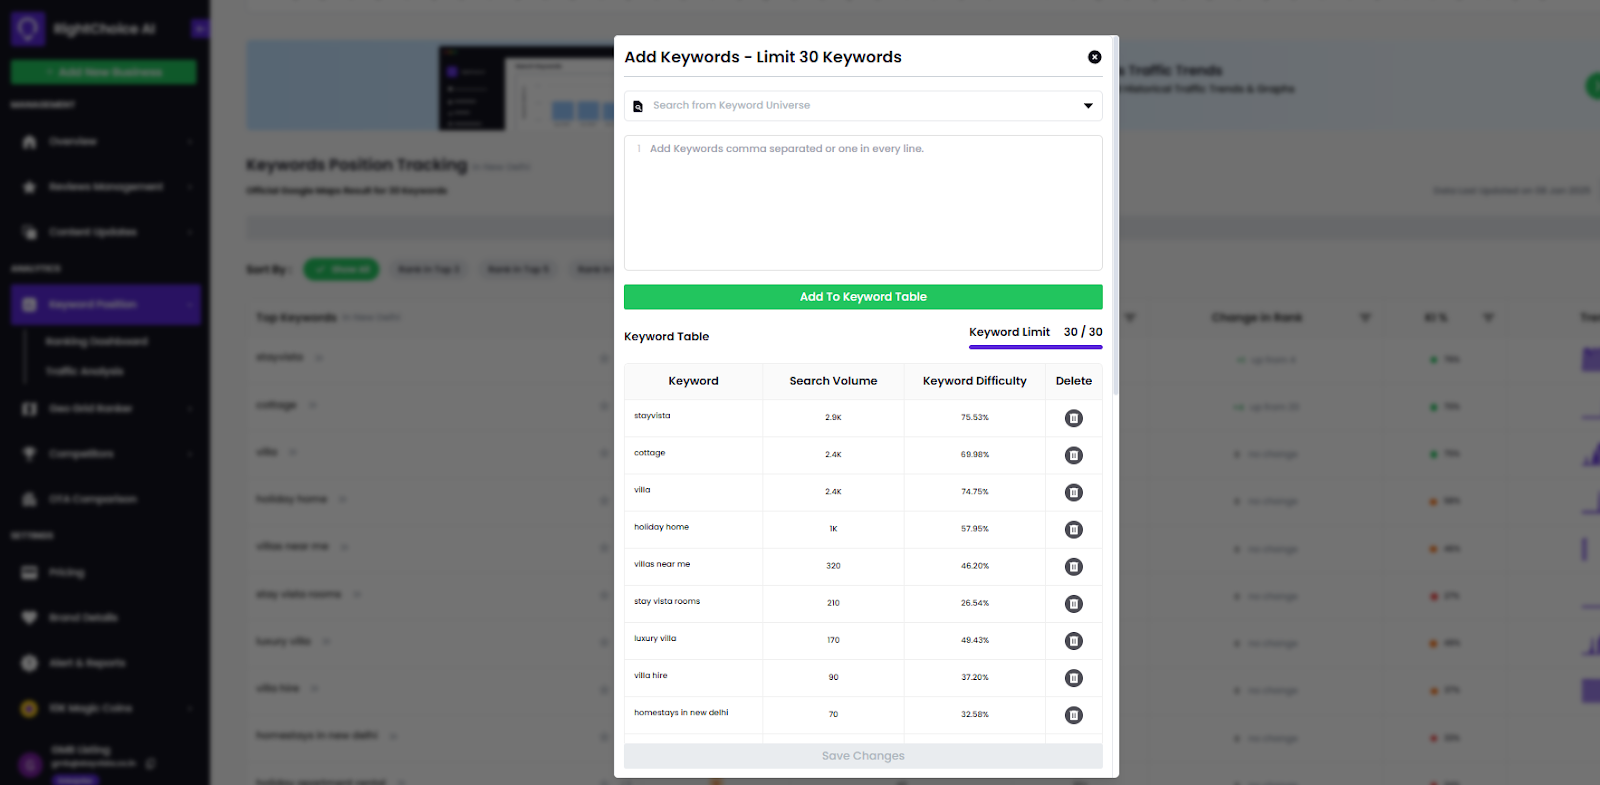Open Alert & Reports in the sidebar
This screenshot has width=1600, height=785.
tap(87, 663)
